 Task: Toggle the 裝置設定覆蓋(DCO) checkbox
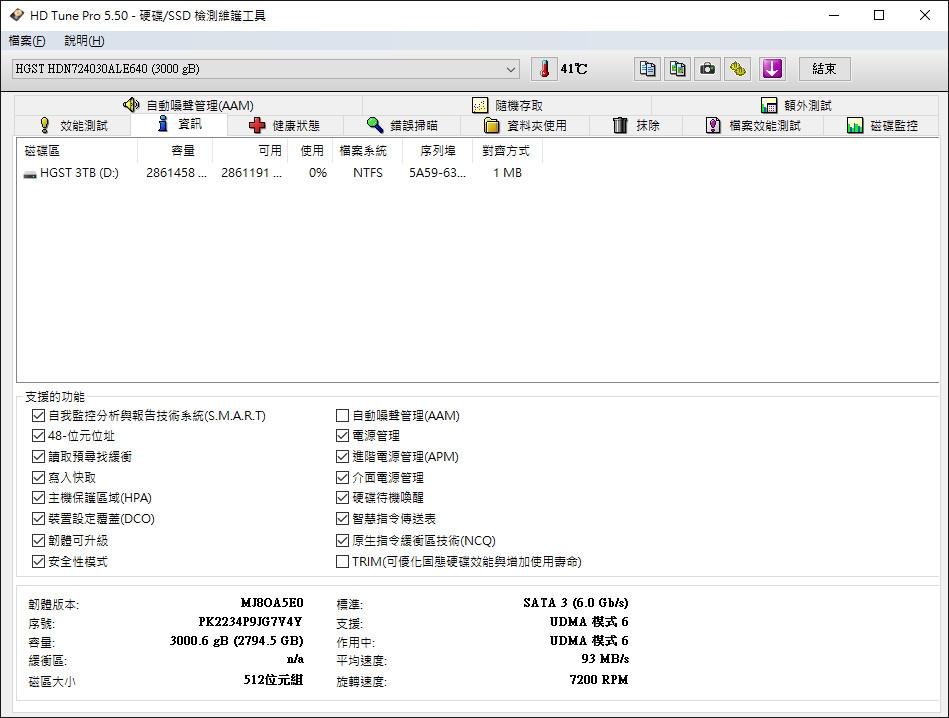pos(38,519)
